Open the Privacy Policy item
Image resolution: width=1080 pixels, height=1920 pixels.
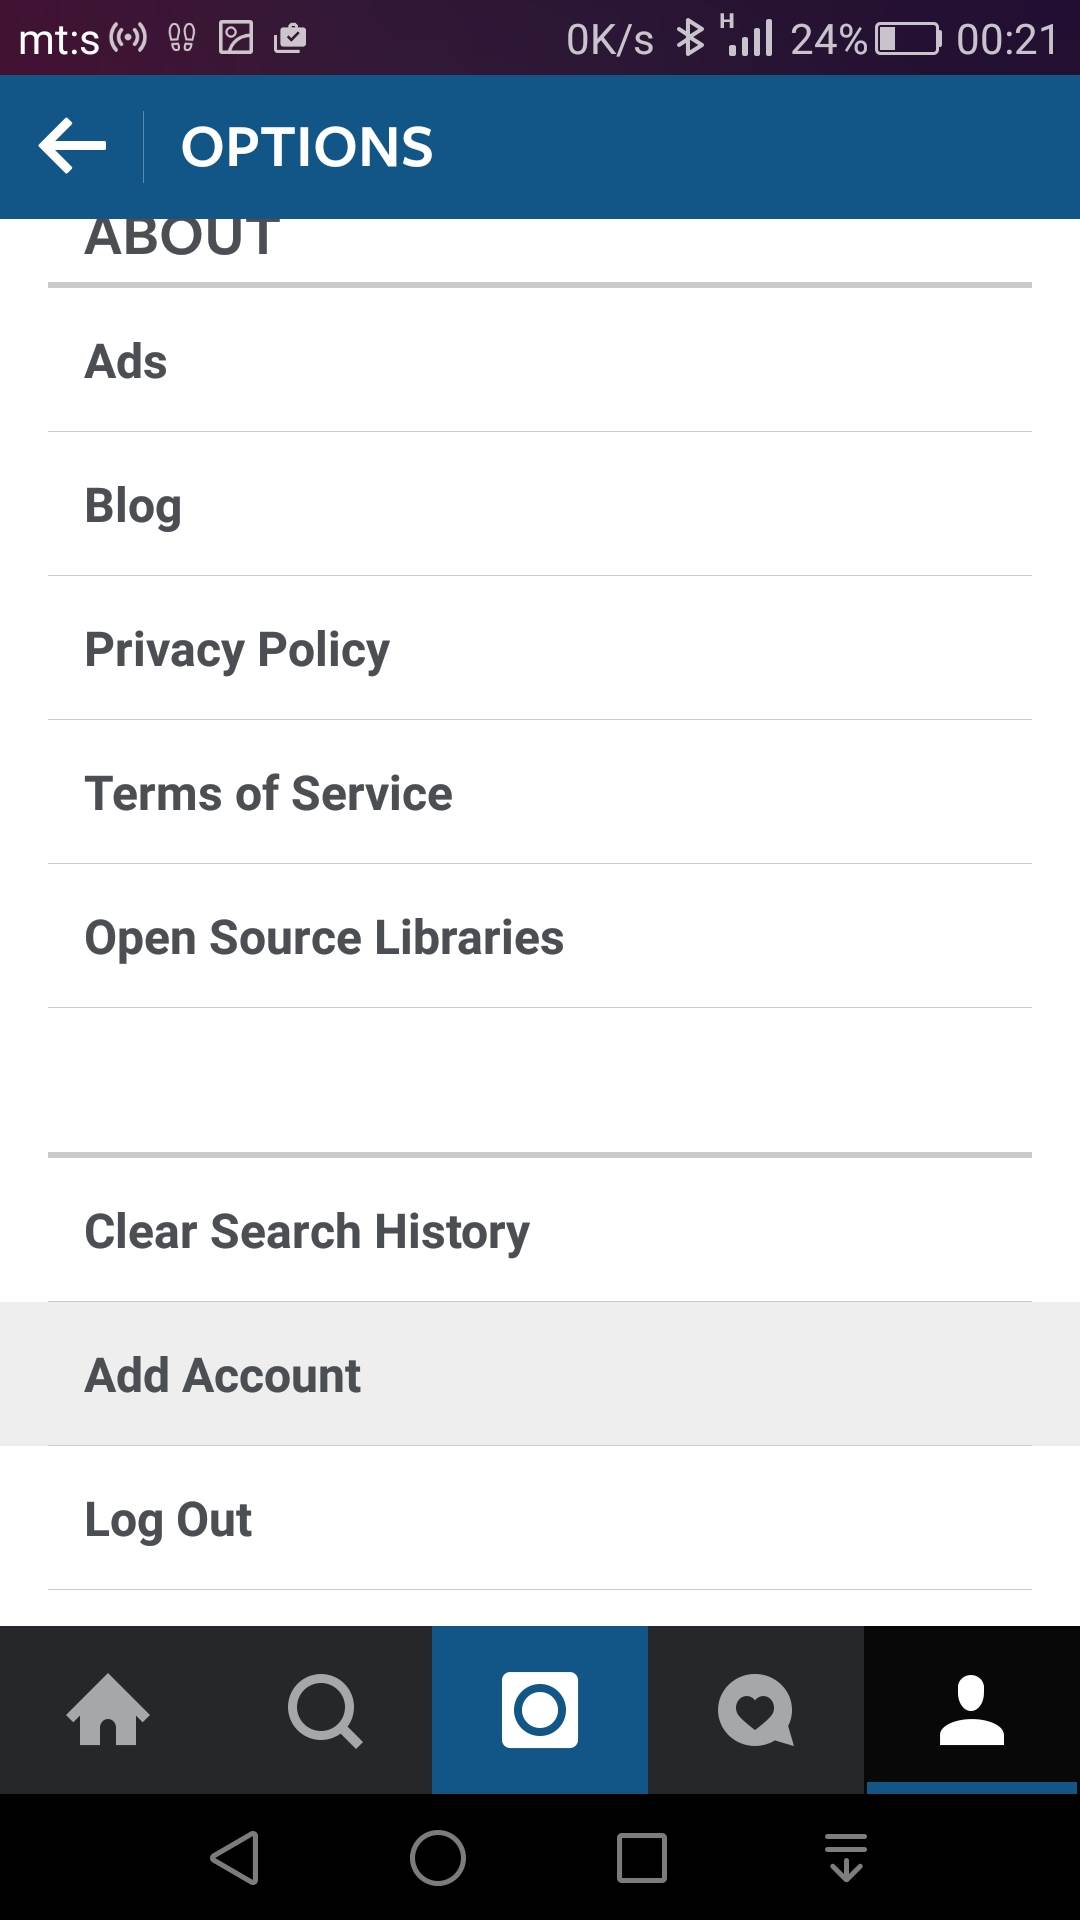point(540,649)
